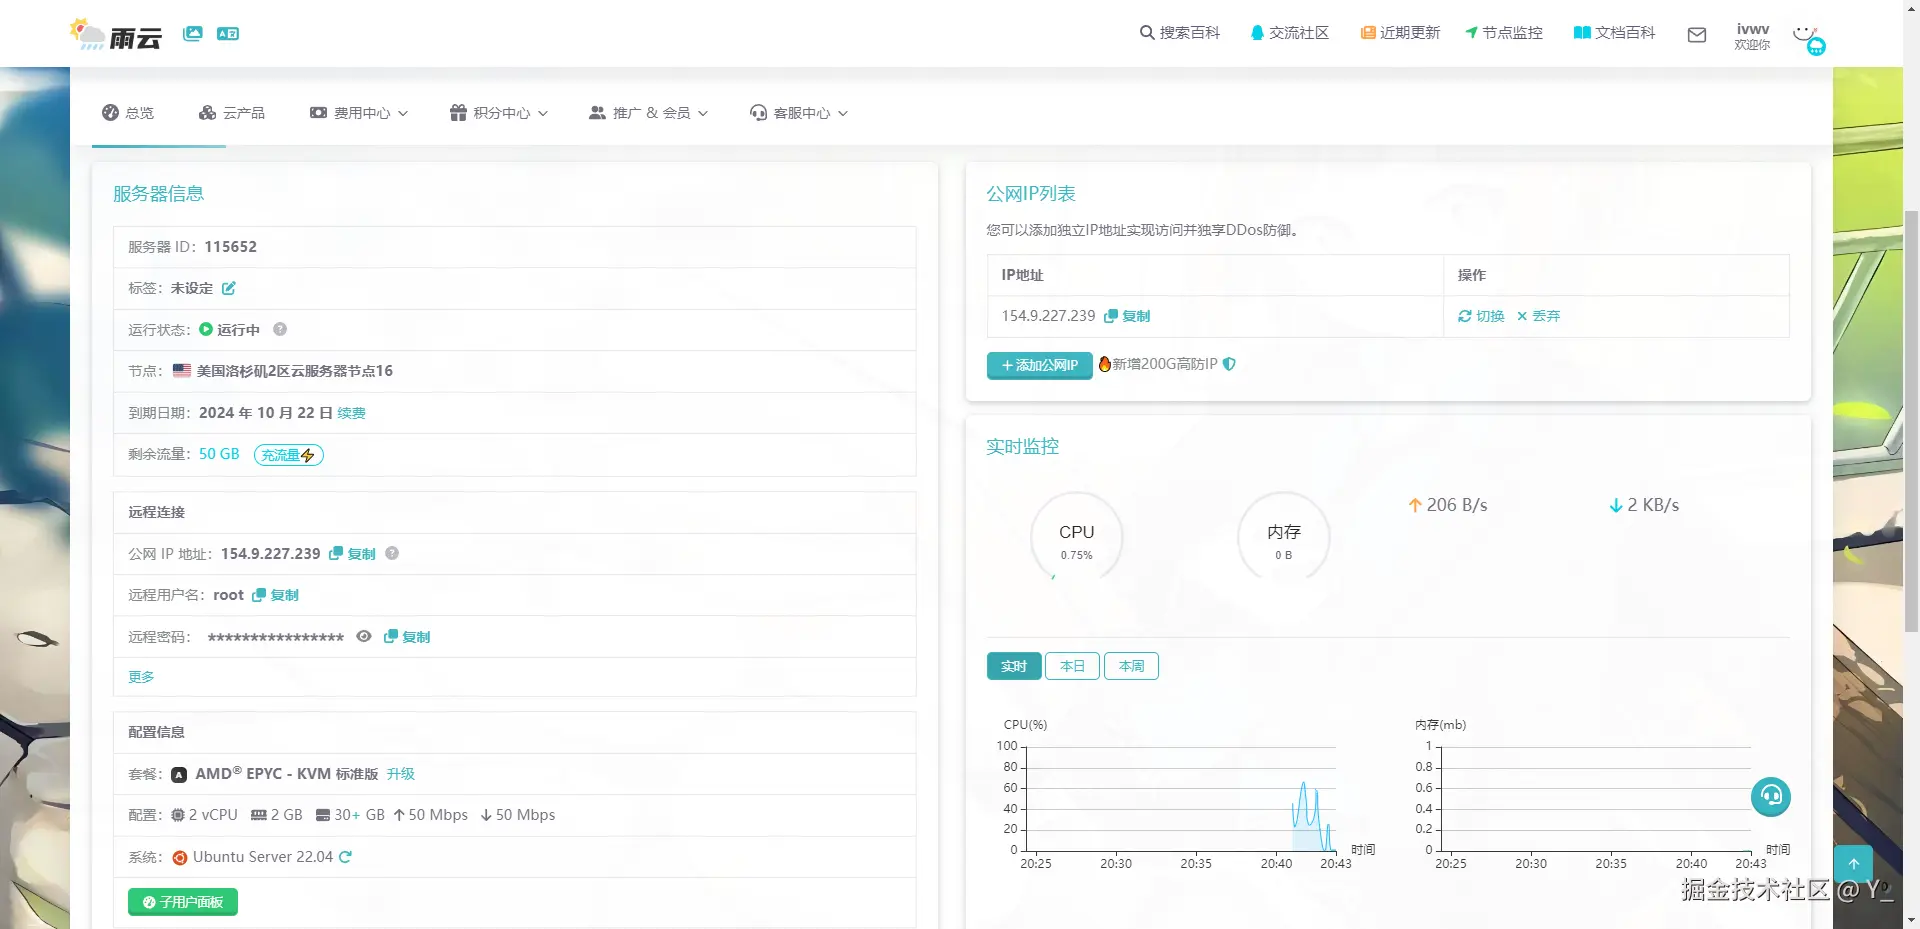Open the floating customer service icon at bottom right
Viewport: 1920px width, 929px height.
[x=1771, y=797]
